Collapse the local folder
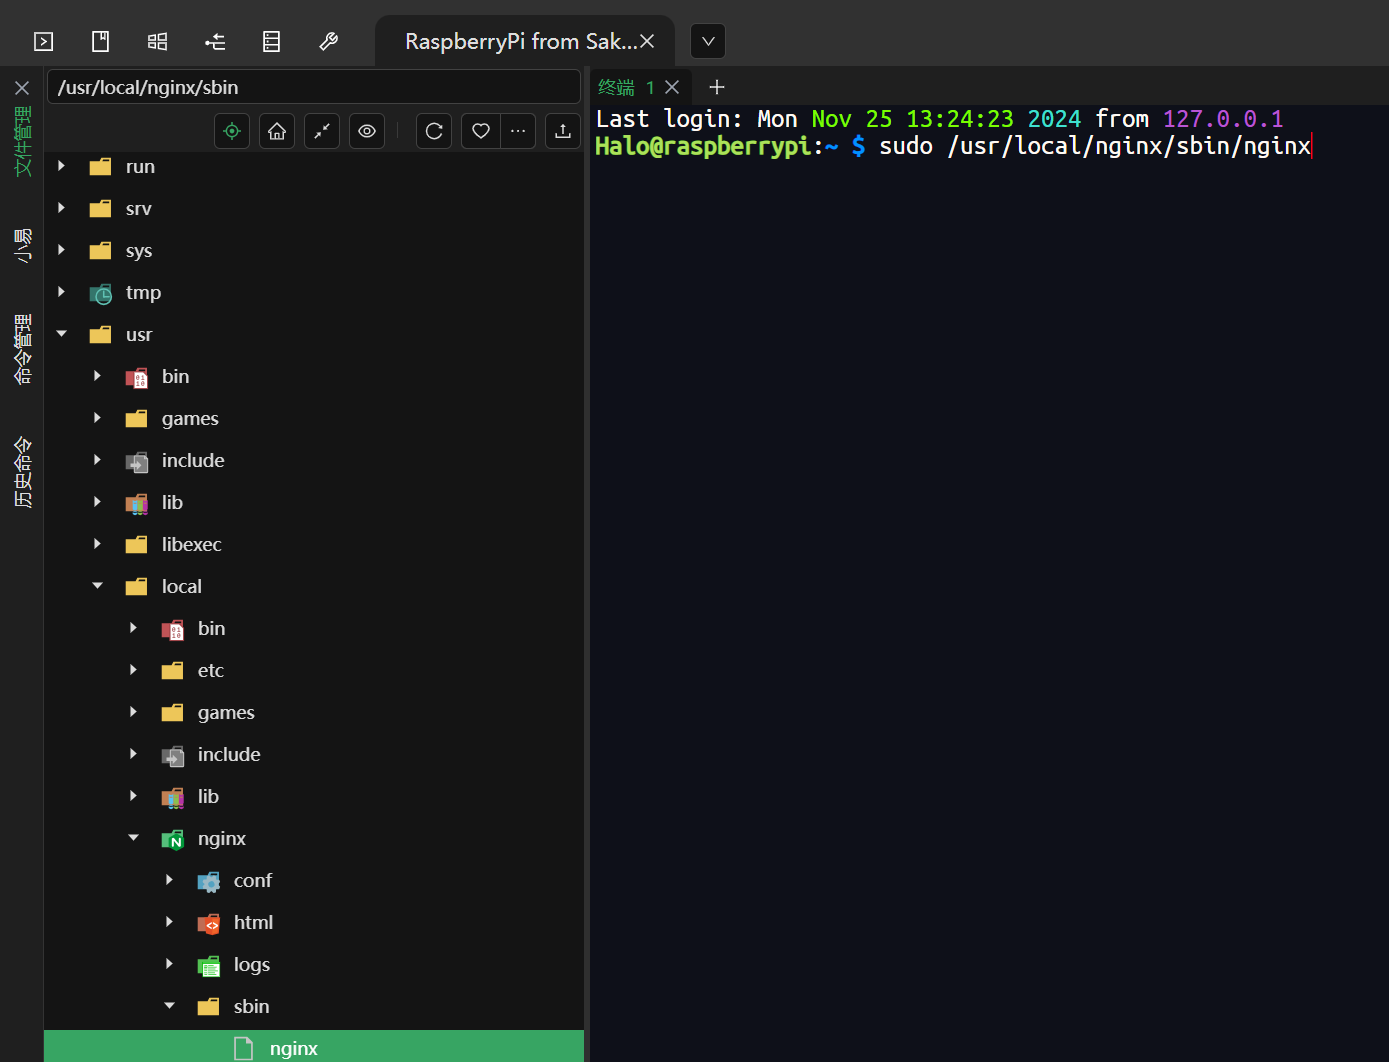Screen dimensions: 1389x1062 click(98, 586)
